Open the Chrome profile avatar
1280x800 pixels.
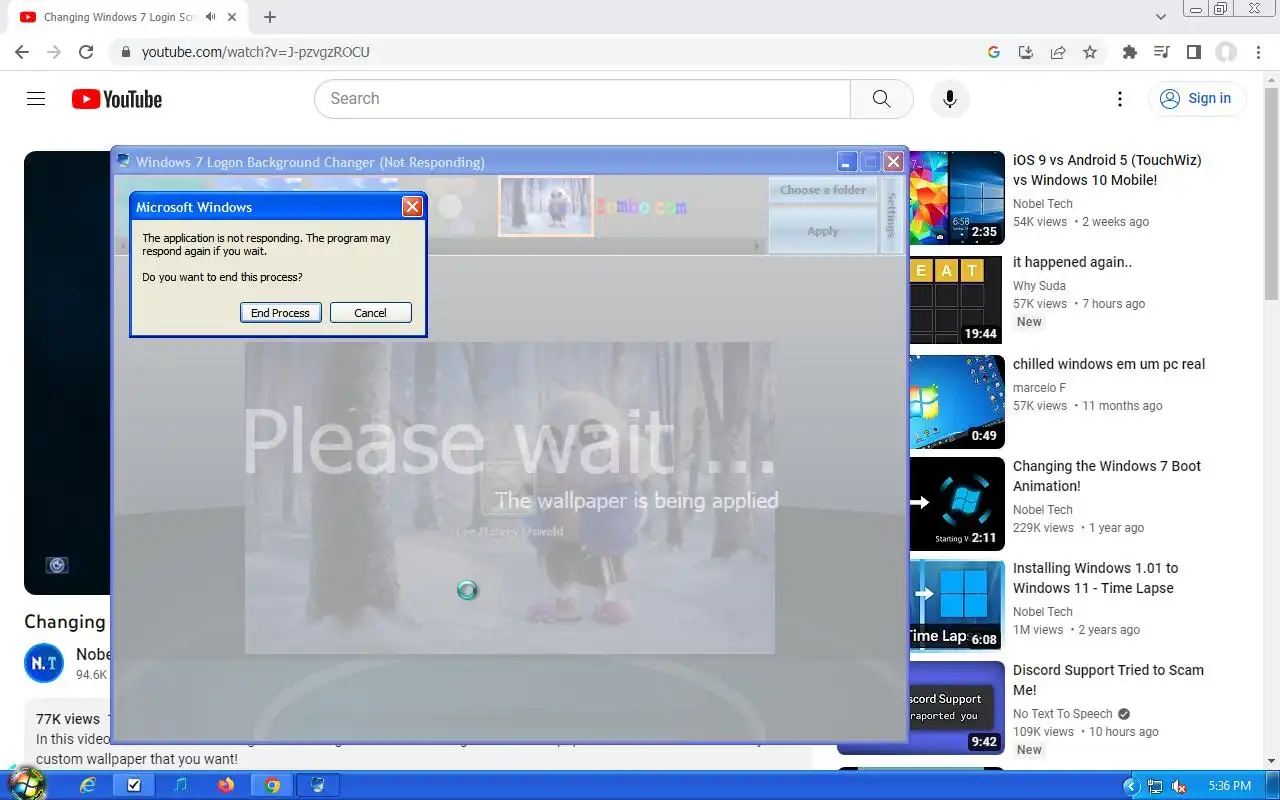point(1226,52)
